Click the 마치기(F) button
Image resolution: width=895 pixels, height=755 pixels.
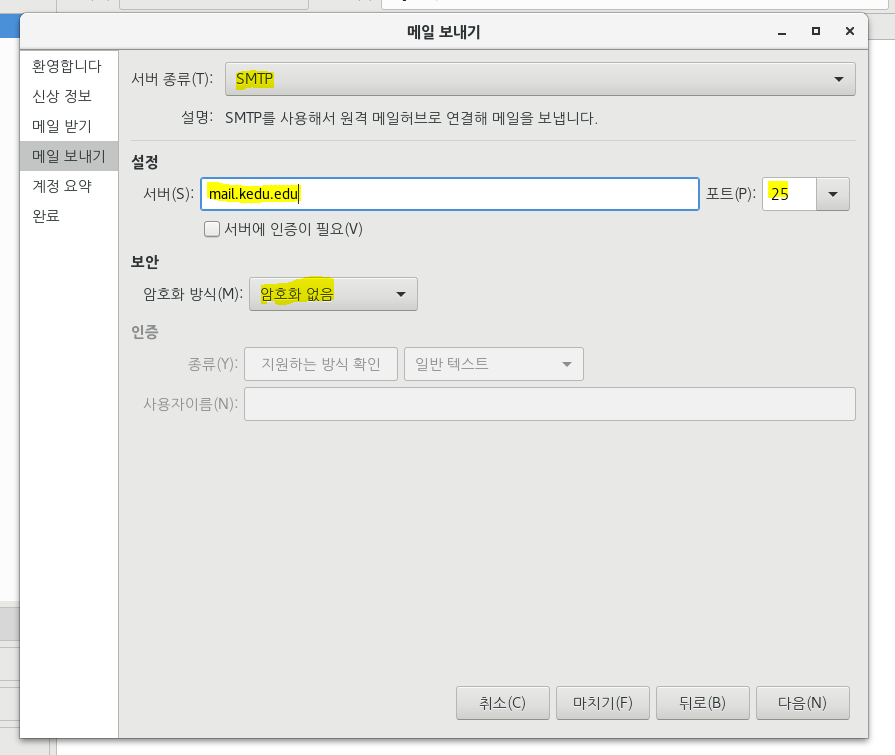tap(603, 703)
